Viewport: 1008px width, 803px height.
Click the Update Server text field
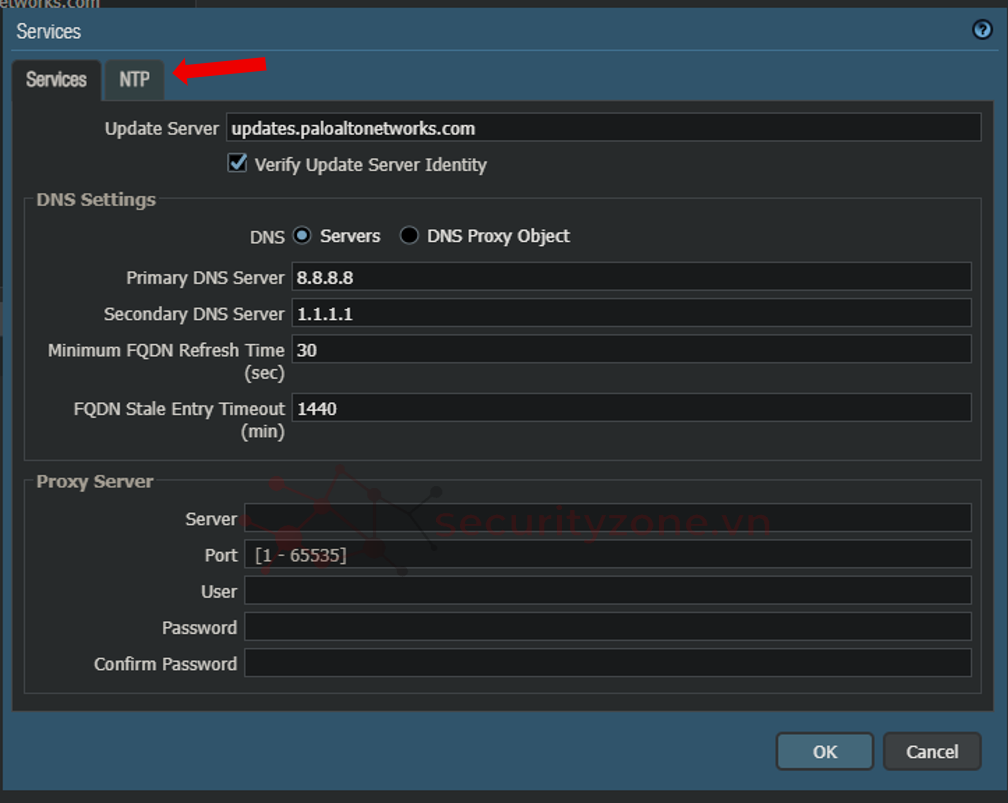click(x=603, y=128)
